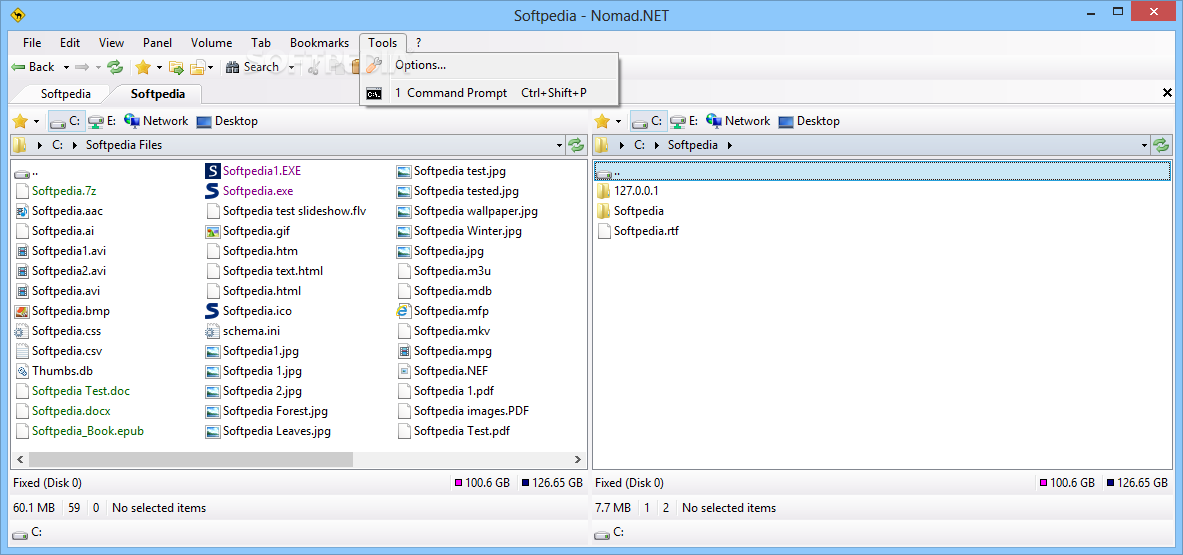Image resolution: width=1183 pixels, height=555 pixels.
Task: Open the Edit menu
Action: coord(70,43)
